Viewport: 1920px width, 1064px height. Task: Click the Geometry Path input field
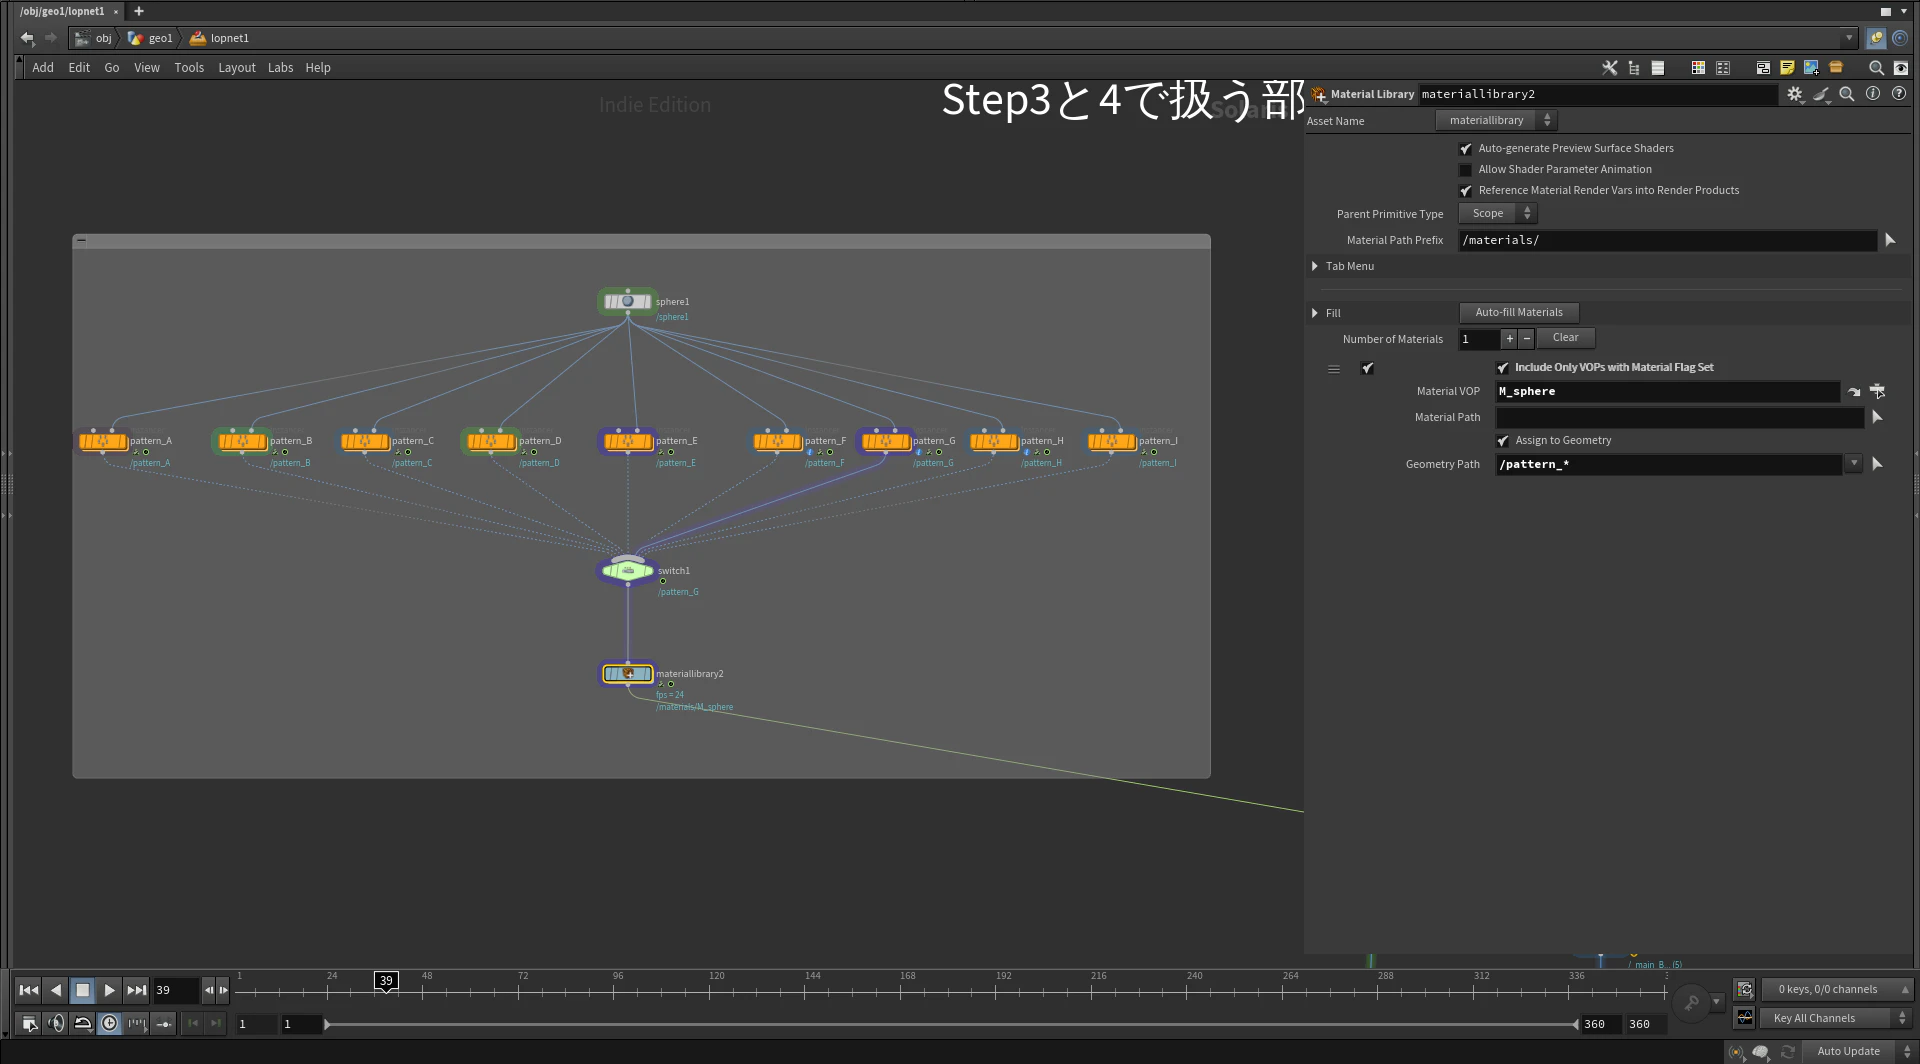point(1669,464)
